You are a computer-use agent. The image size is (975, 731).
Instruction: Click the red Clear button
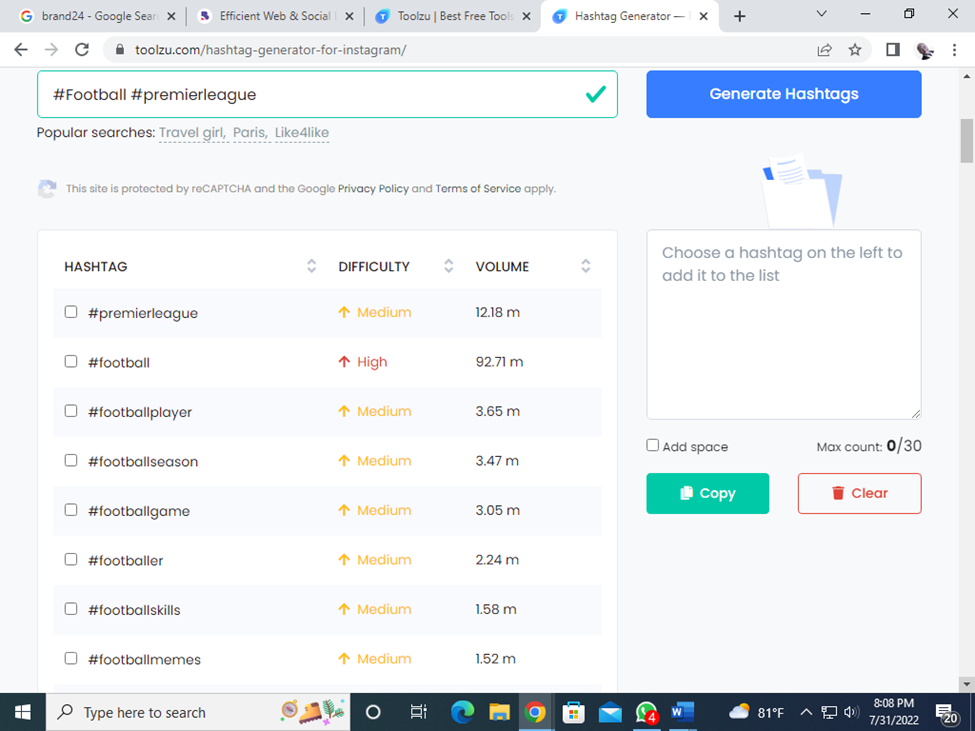pos(859,494)
